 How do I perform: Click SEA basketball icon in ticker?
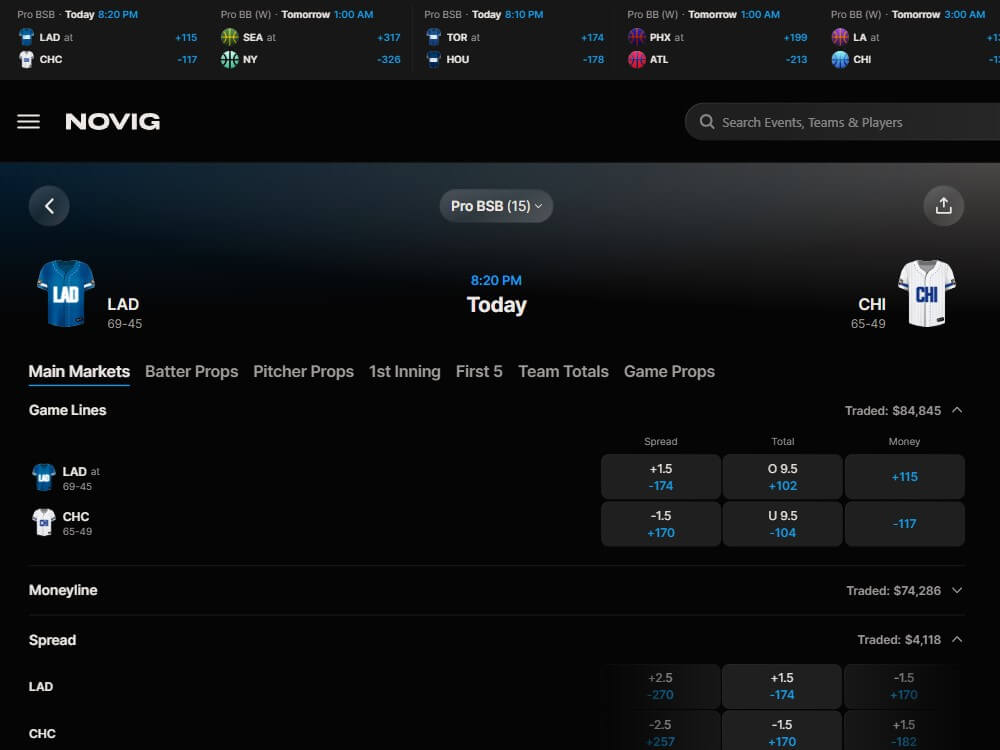tap(230, 37)
